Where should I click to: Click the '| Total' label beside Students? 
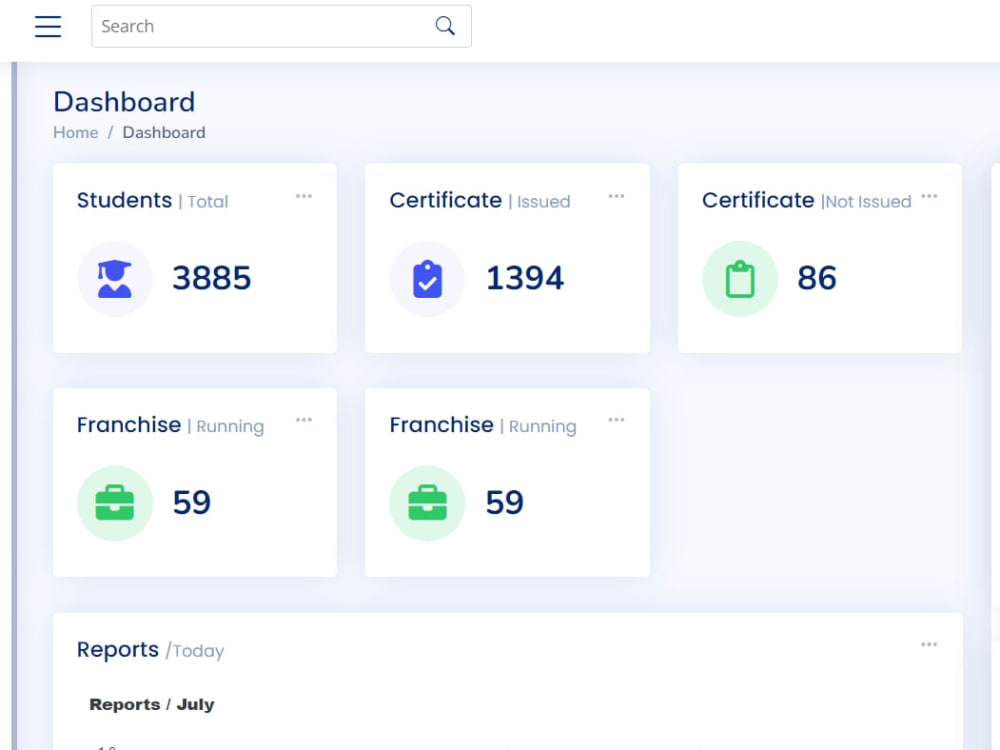[203, 202]
